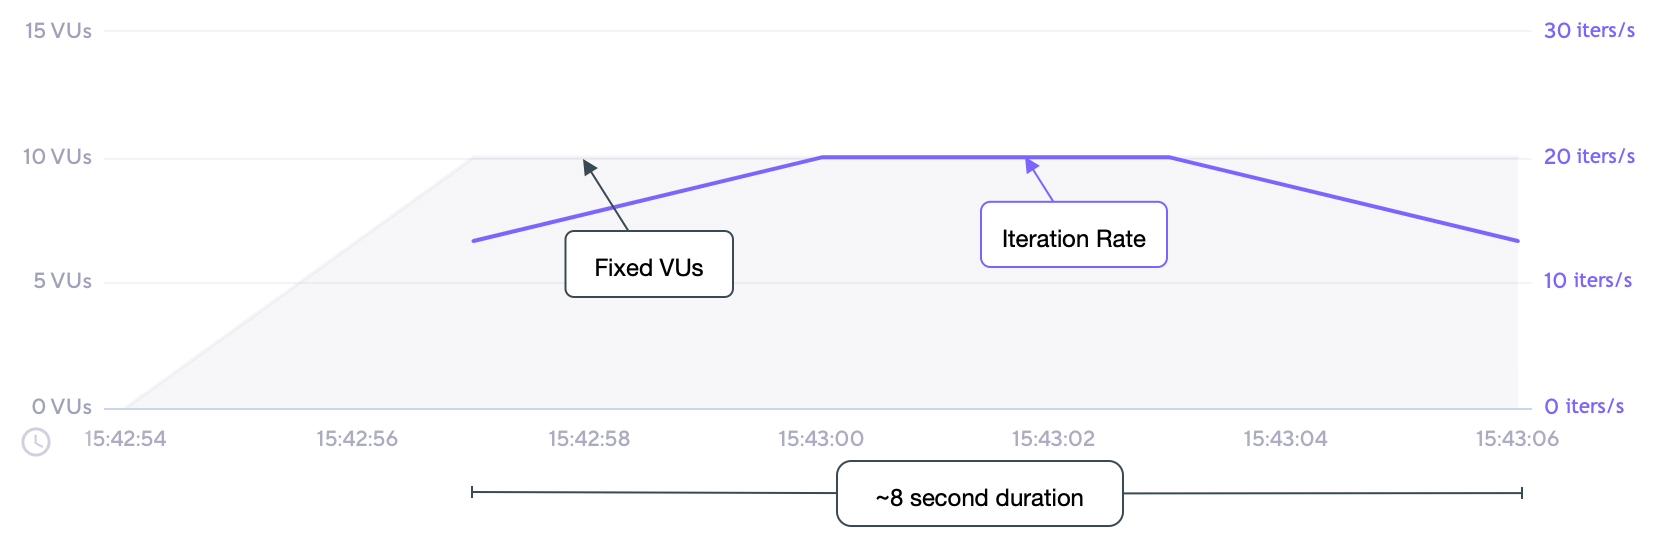Viewport: 1662px width, 546px height.
Task: Select the 15:43:00 time axis label
Action: pyautogui.click(x=821, y=439)
